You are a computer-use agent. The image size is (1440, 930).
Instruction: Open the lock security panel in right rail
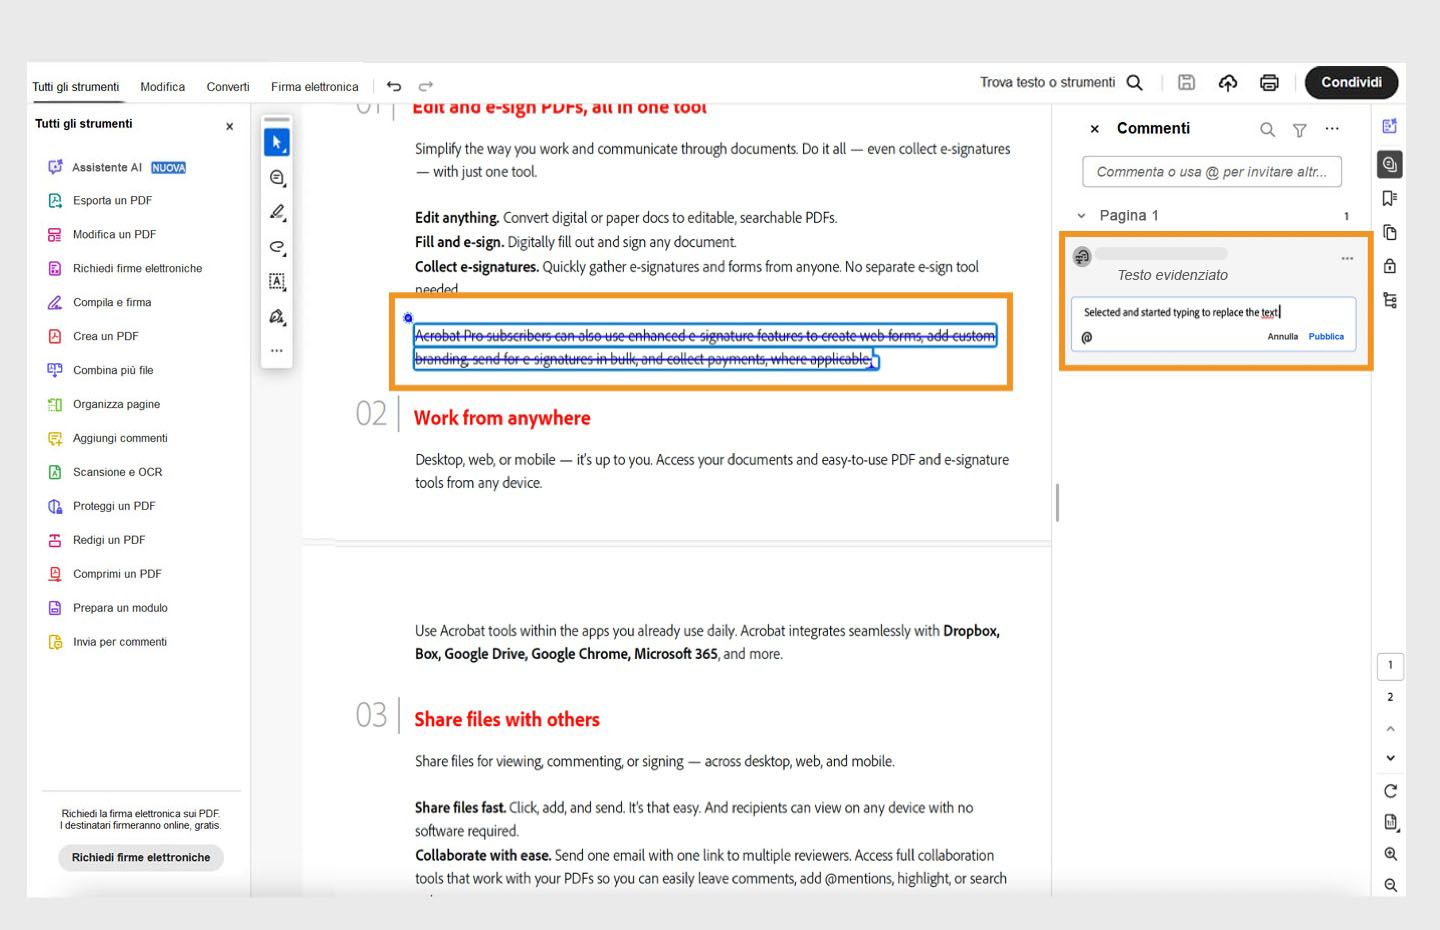pos(1390,266)
